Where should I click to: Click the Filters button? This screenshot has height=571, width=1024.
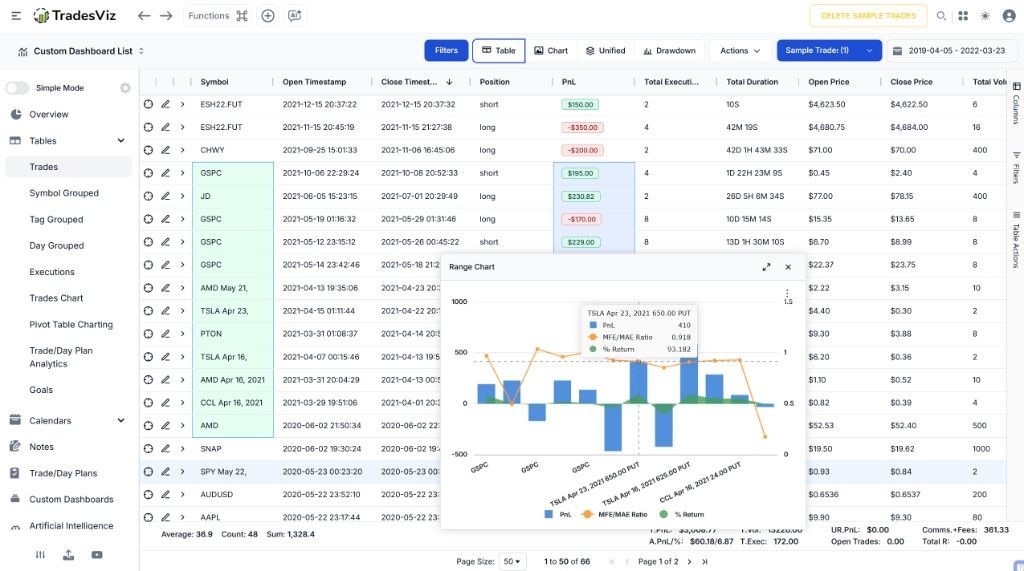446,50
